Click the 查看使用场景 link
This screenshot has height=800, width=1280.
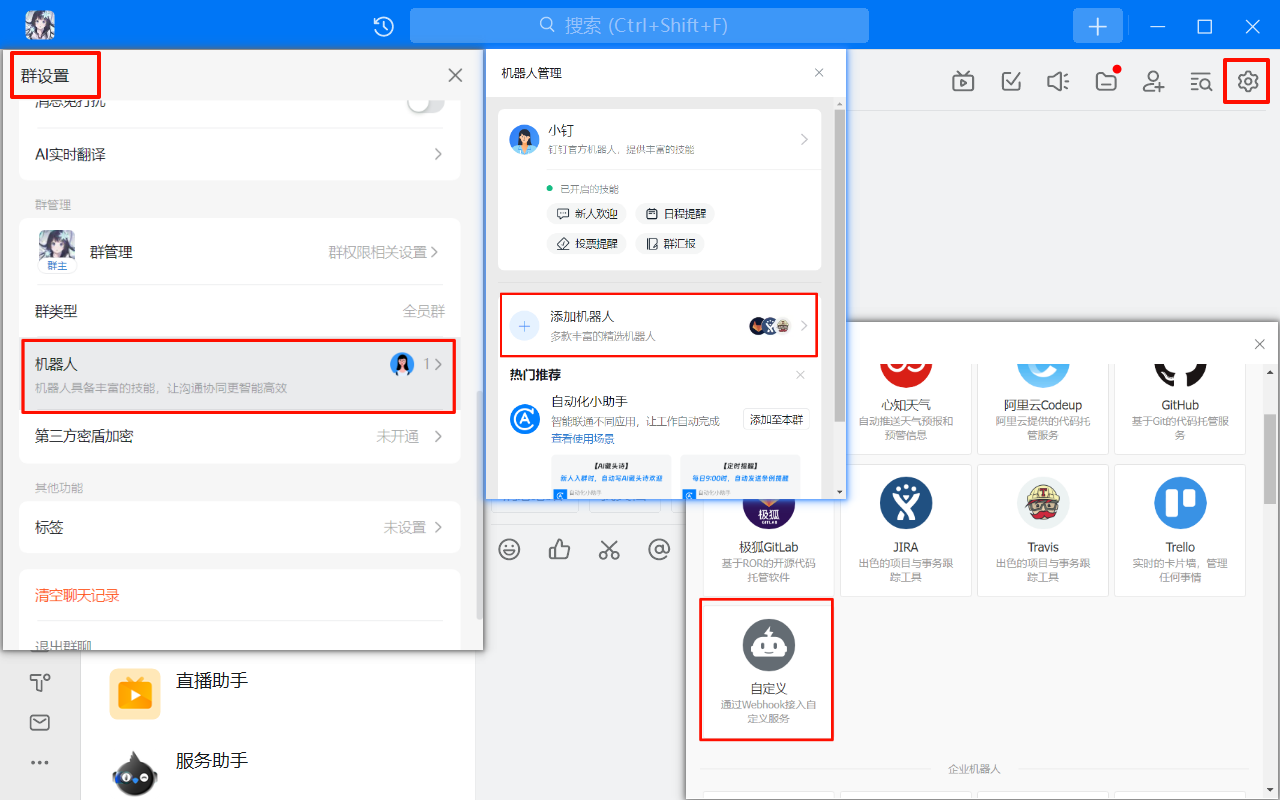582,438
